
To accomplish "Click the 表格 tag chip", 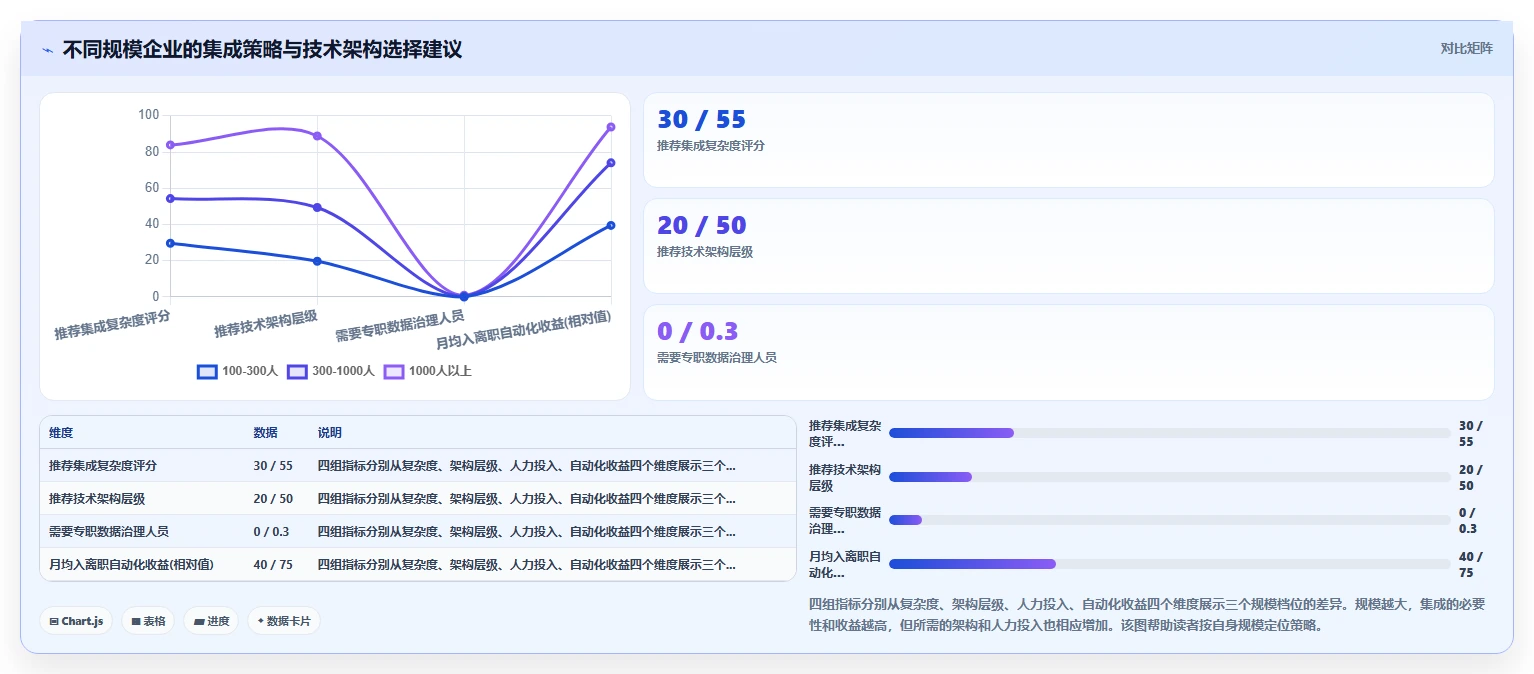I will pos(148,621).
